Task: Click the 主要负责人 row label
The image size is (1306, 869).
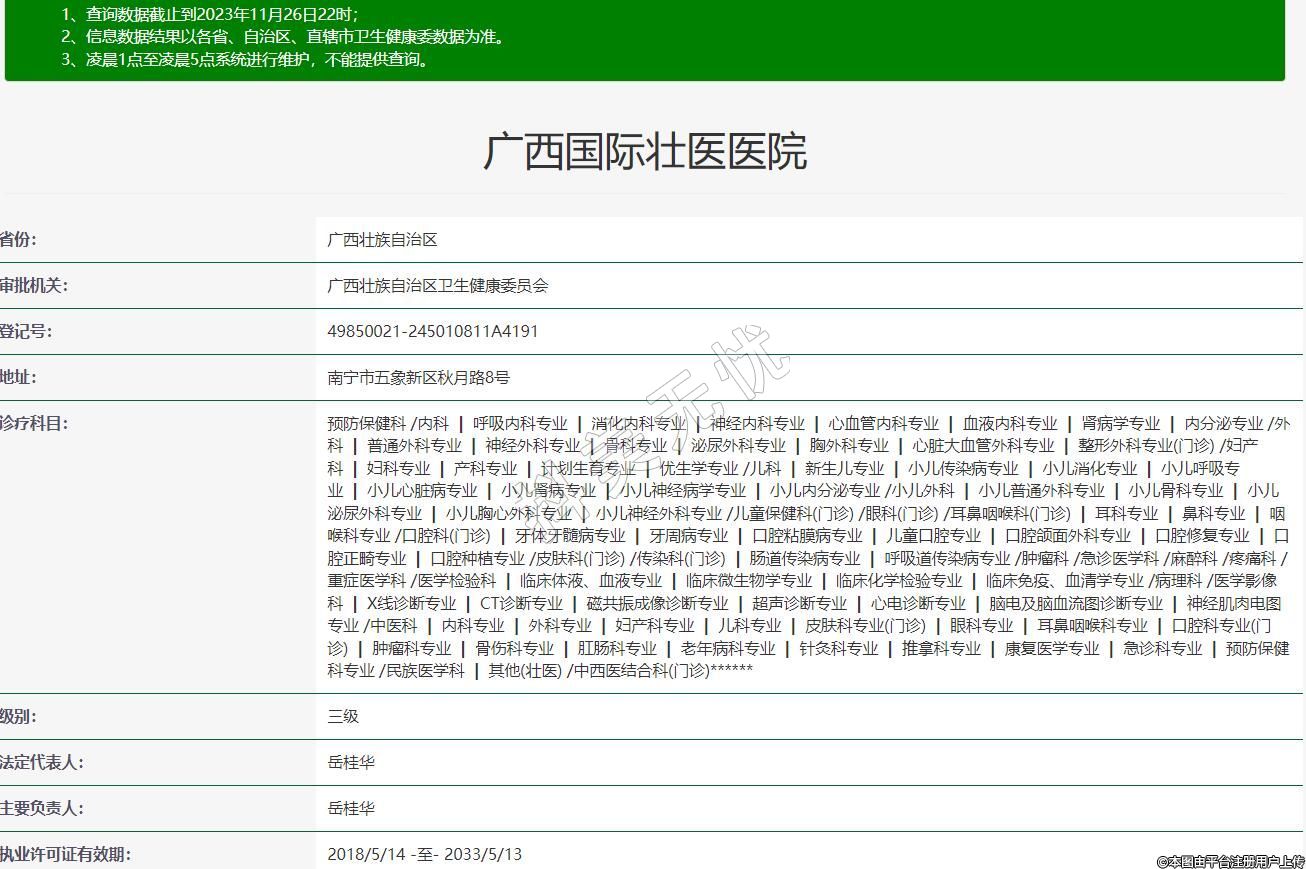Action: point(41,809)
